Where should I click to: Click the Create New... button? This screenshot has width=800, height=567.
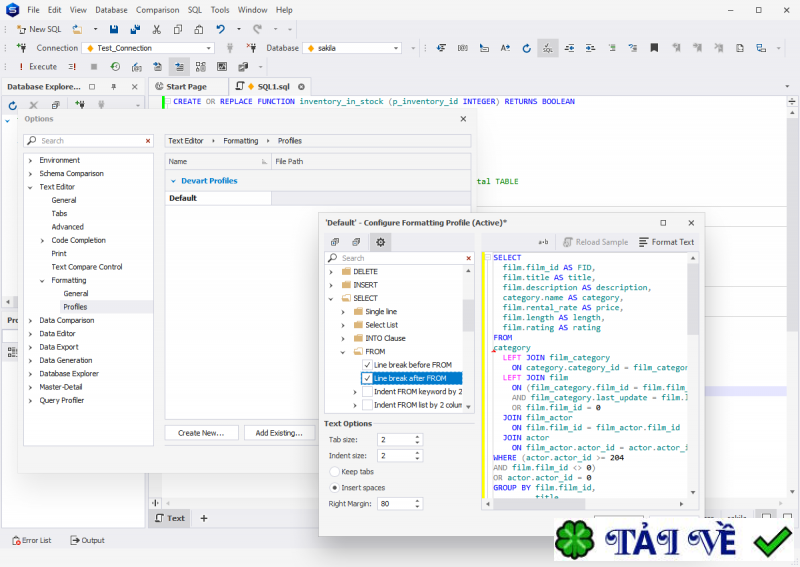[x=201, y=433]
